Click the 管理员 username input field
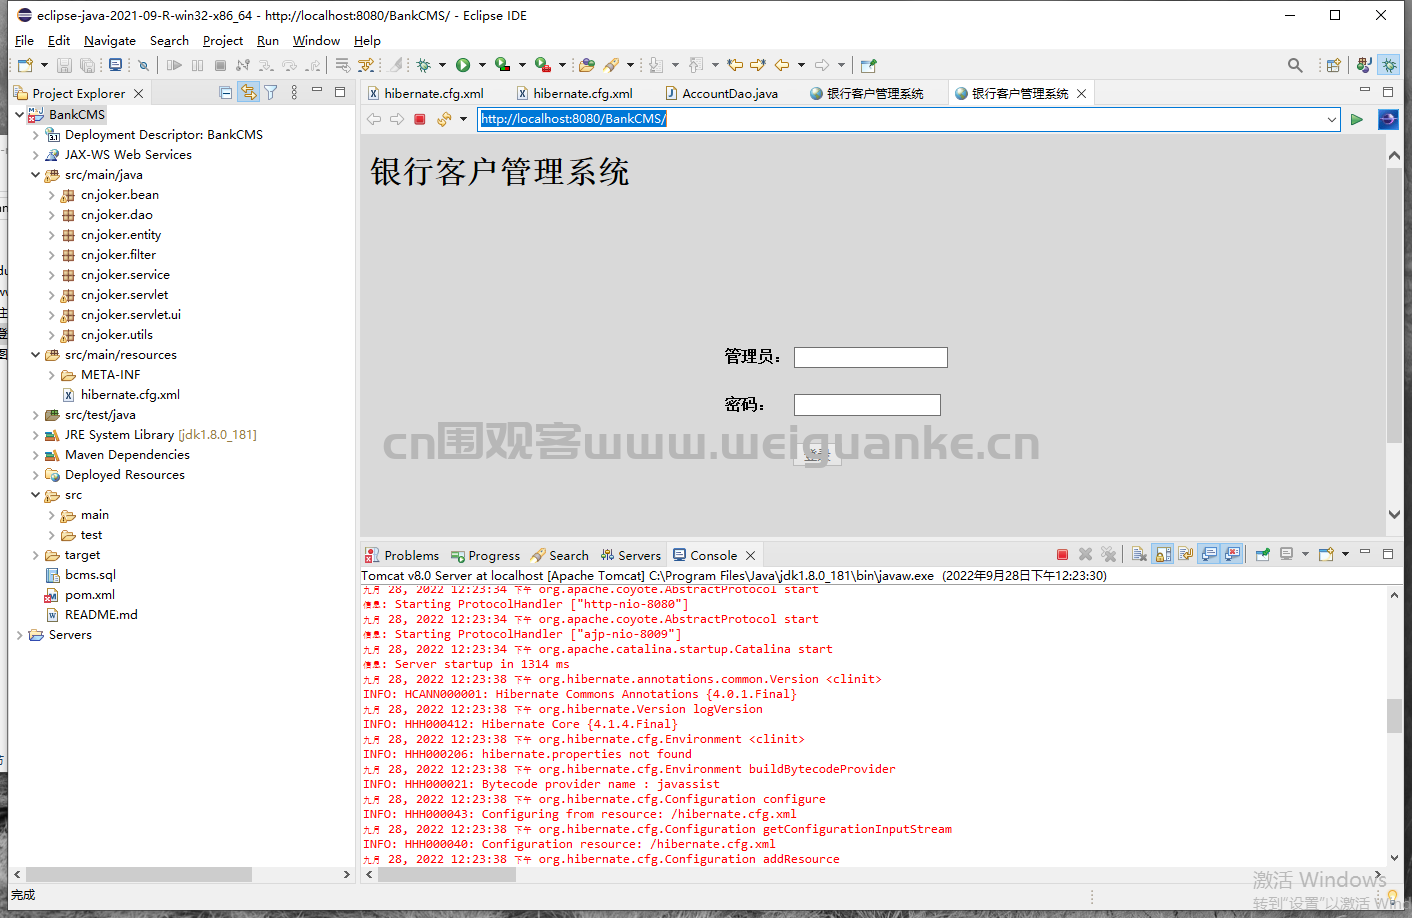Viewport: 1412px width, 918px height. [x=870, y=357]
